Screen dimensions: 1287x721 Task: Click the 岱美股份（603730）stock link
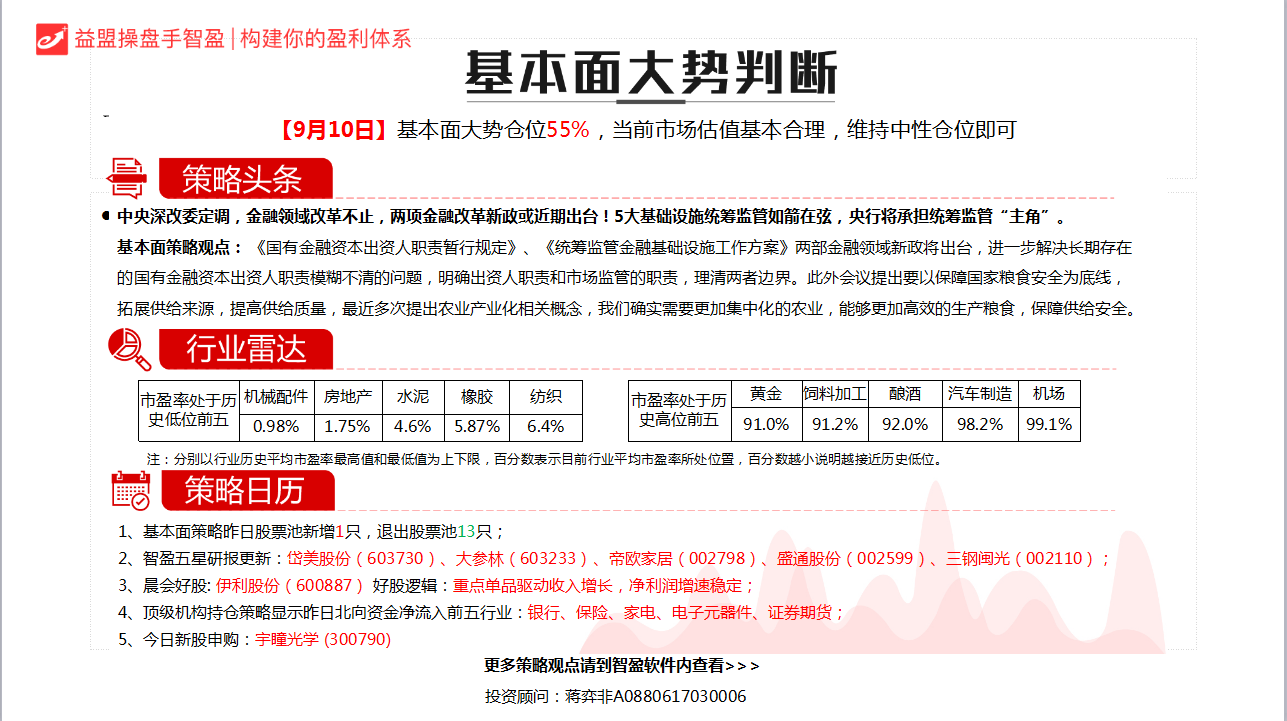(x=362, y=559)
